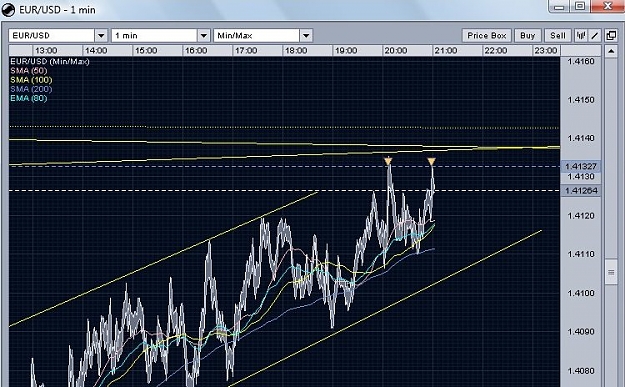Click the EMA (80) legend entry
The width and height of the screenshot is (625, 387).
coord(29,98)
